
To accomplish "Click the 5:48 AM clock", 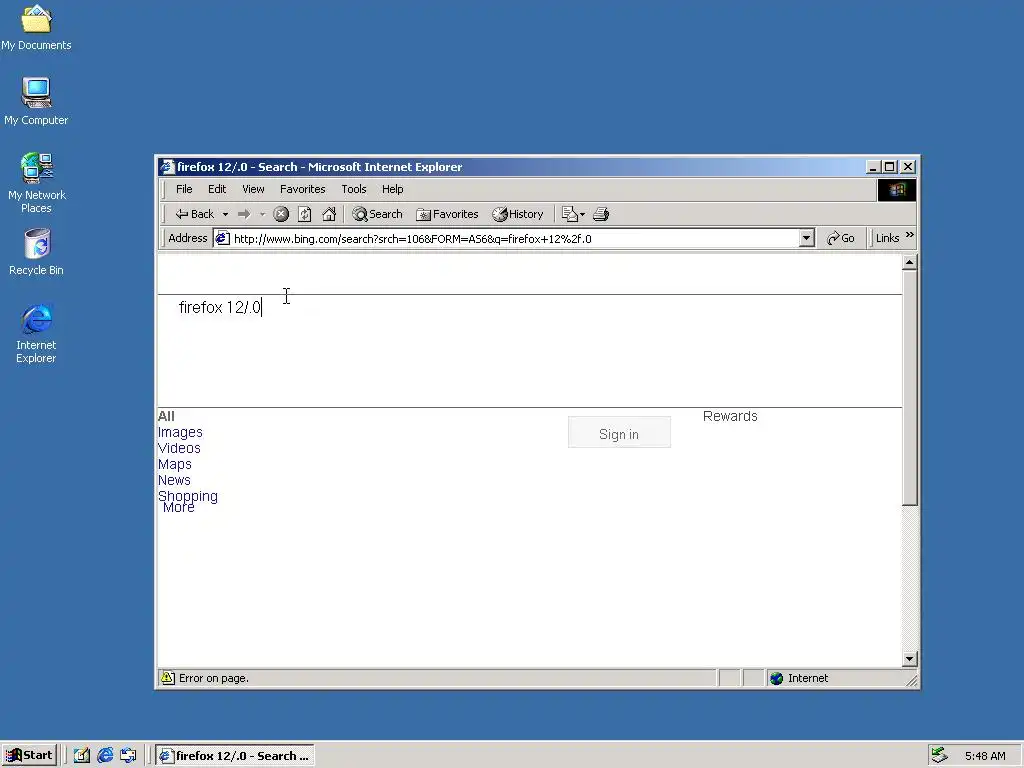I will (985, 756).
